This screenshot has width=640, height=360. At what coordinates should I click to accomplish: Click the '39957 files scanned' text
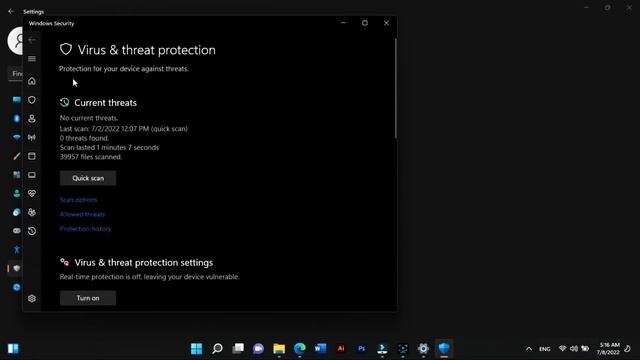coord(91,157)
